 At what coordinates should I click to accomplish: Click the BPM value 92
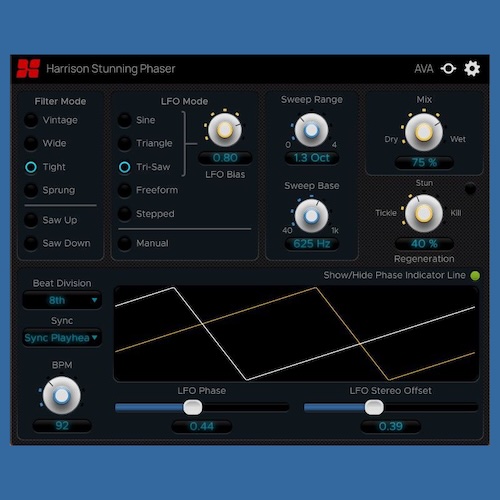click(x=62, y=426)
